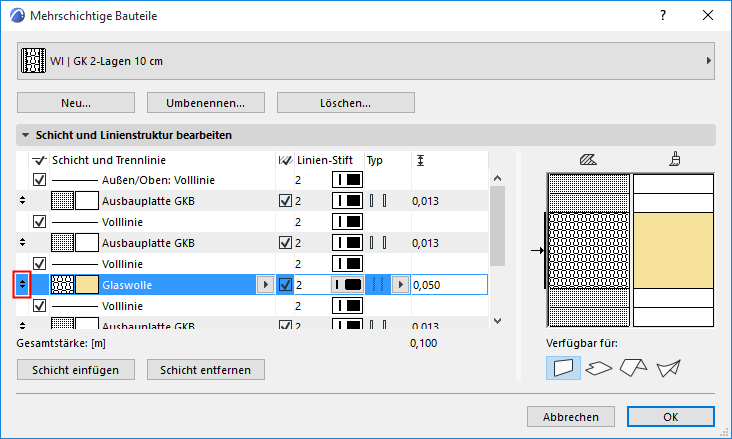Image resolution: width=732 pixels, height=439 pixels.
Task: Click the Schicht einfügen button
Action: coord(76,369)
